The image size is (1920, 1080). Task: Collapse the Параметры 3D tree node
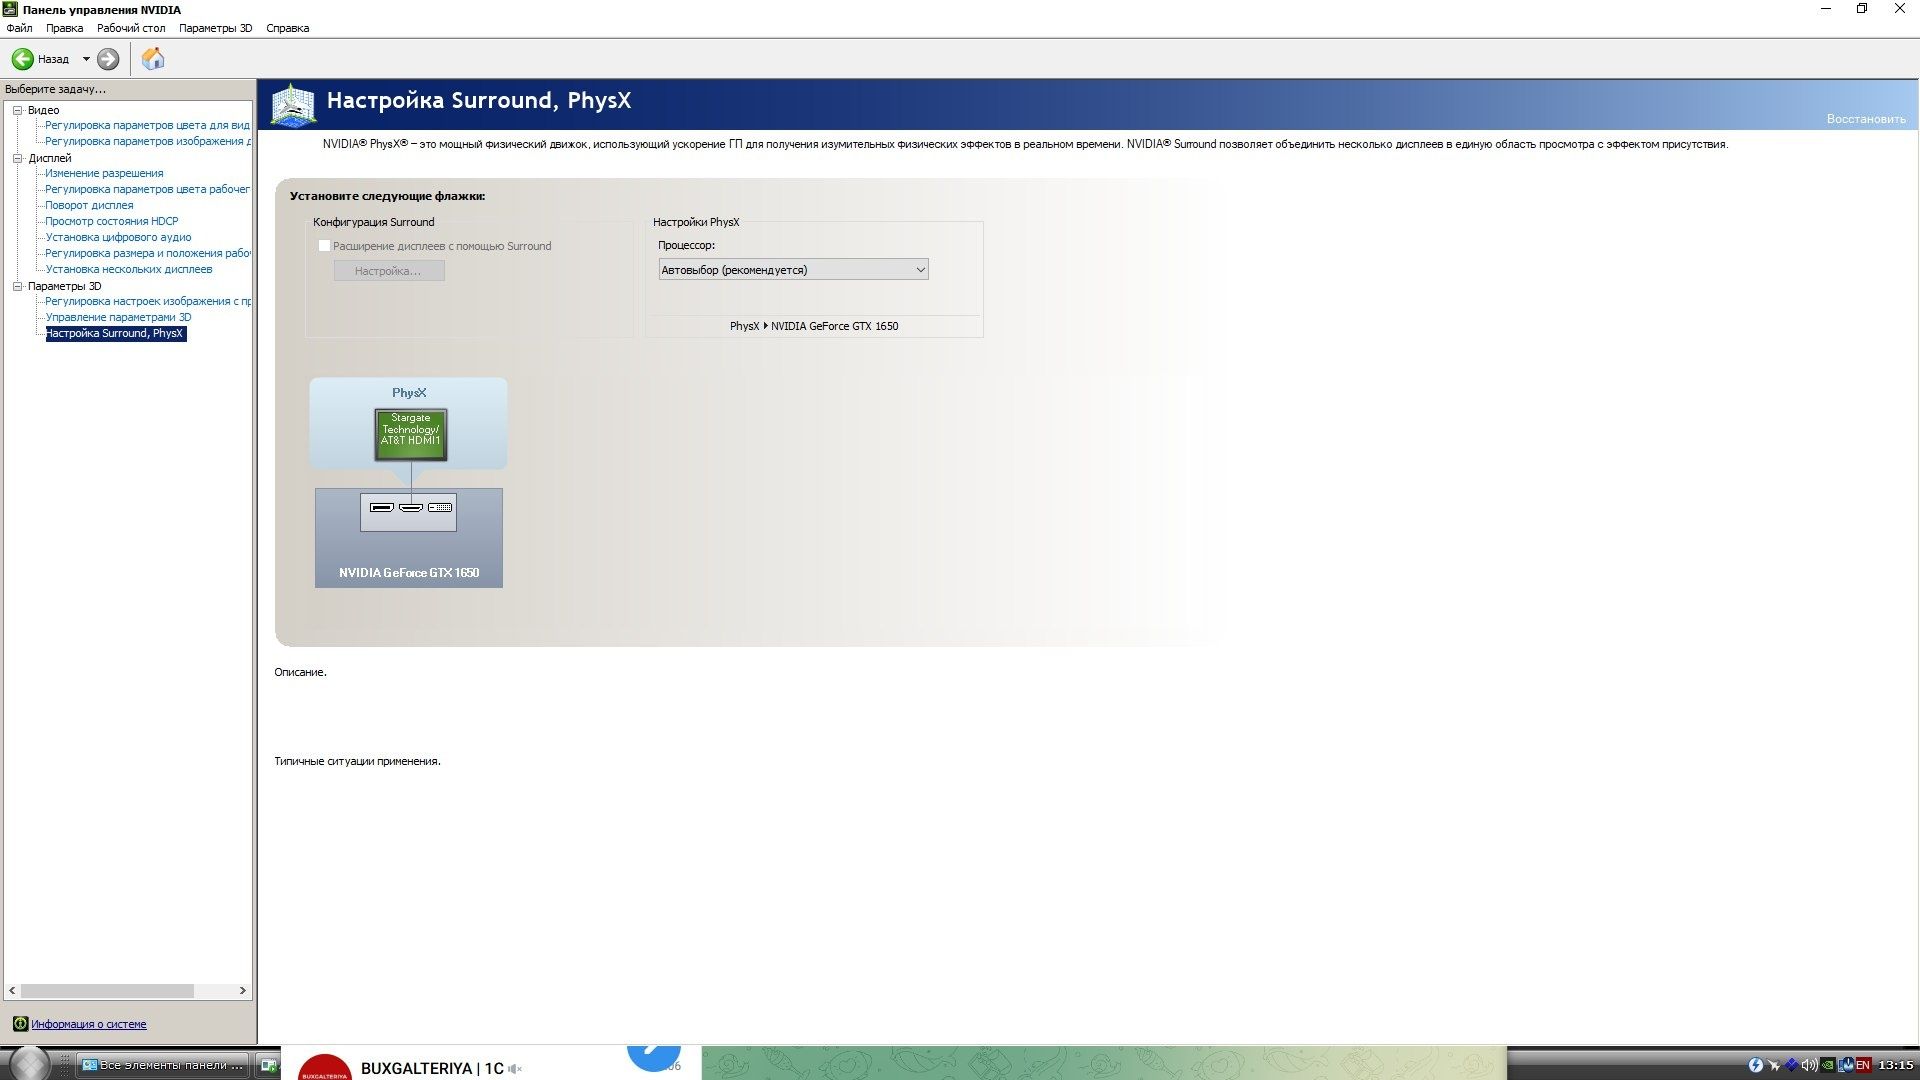click(x=17, y=286)
